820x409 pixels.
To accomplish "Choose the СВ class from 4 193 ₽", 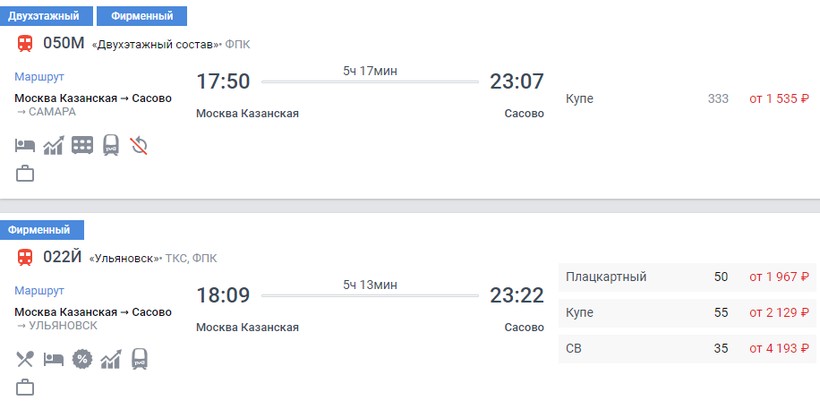I will pyautogui.click(x=689, y=349).
